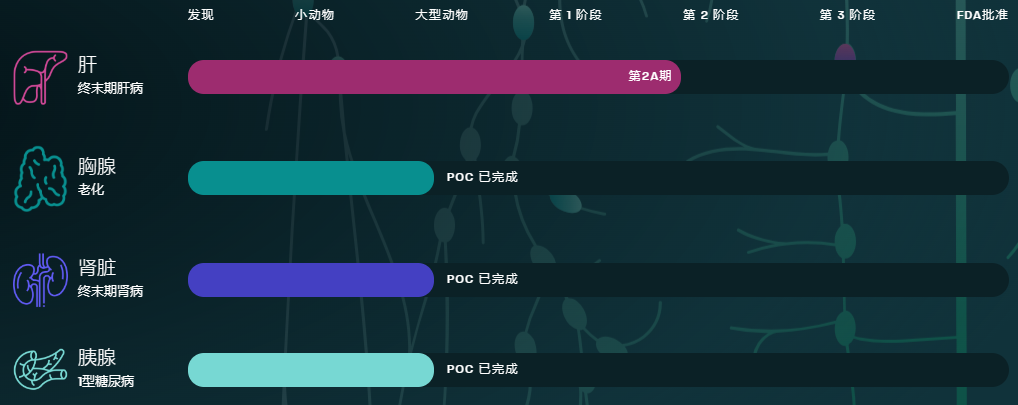This screenshot has height=405, width=1018.
Task: Click the purple kidney icon
Action: [40, 280]
